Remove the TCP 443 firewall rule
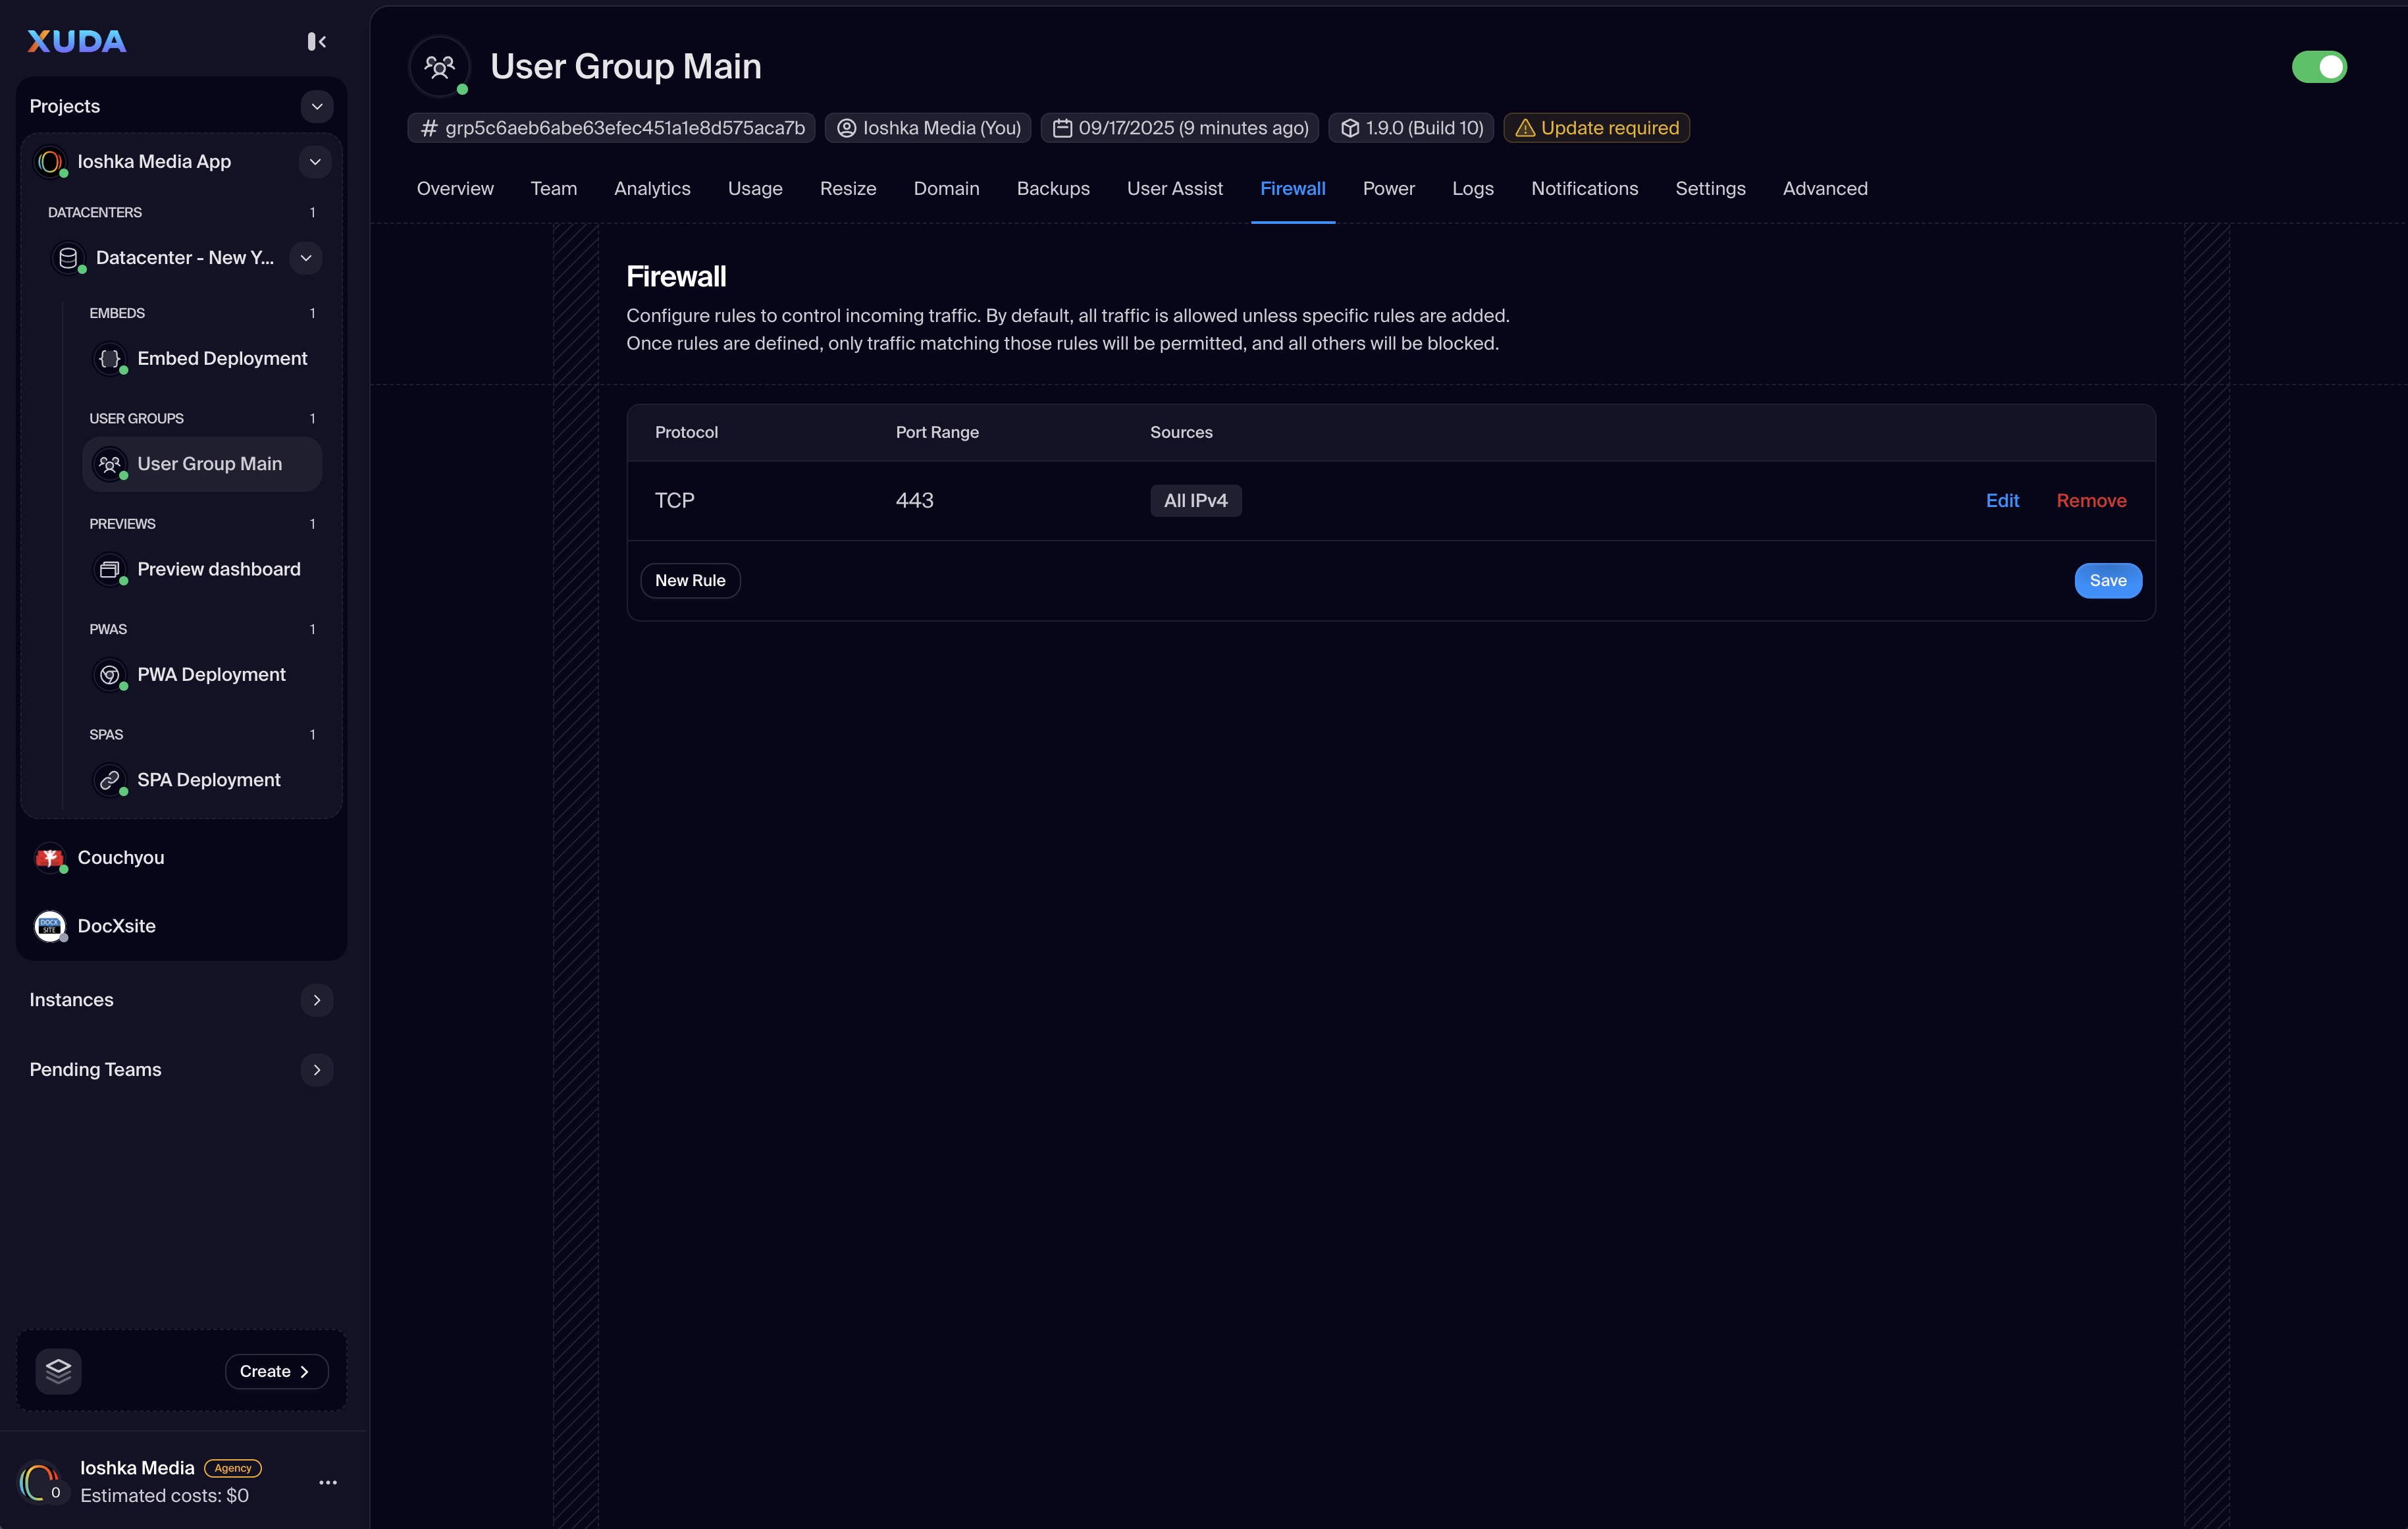Image resolution: width=2408 pixels, height=1529 pixels. tap(2090, 500)
